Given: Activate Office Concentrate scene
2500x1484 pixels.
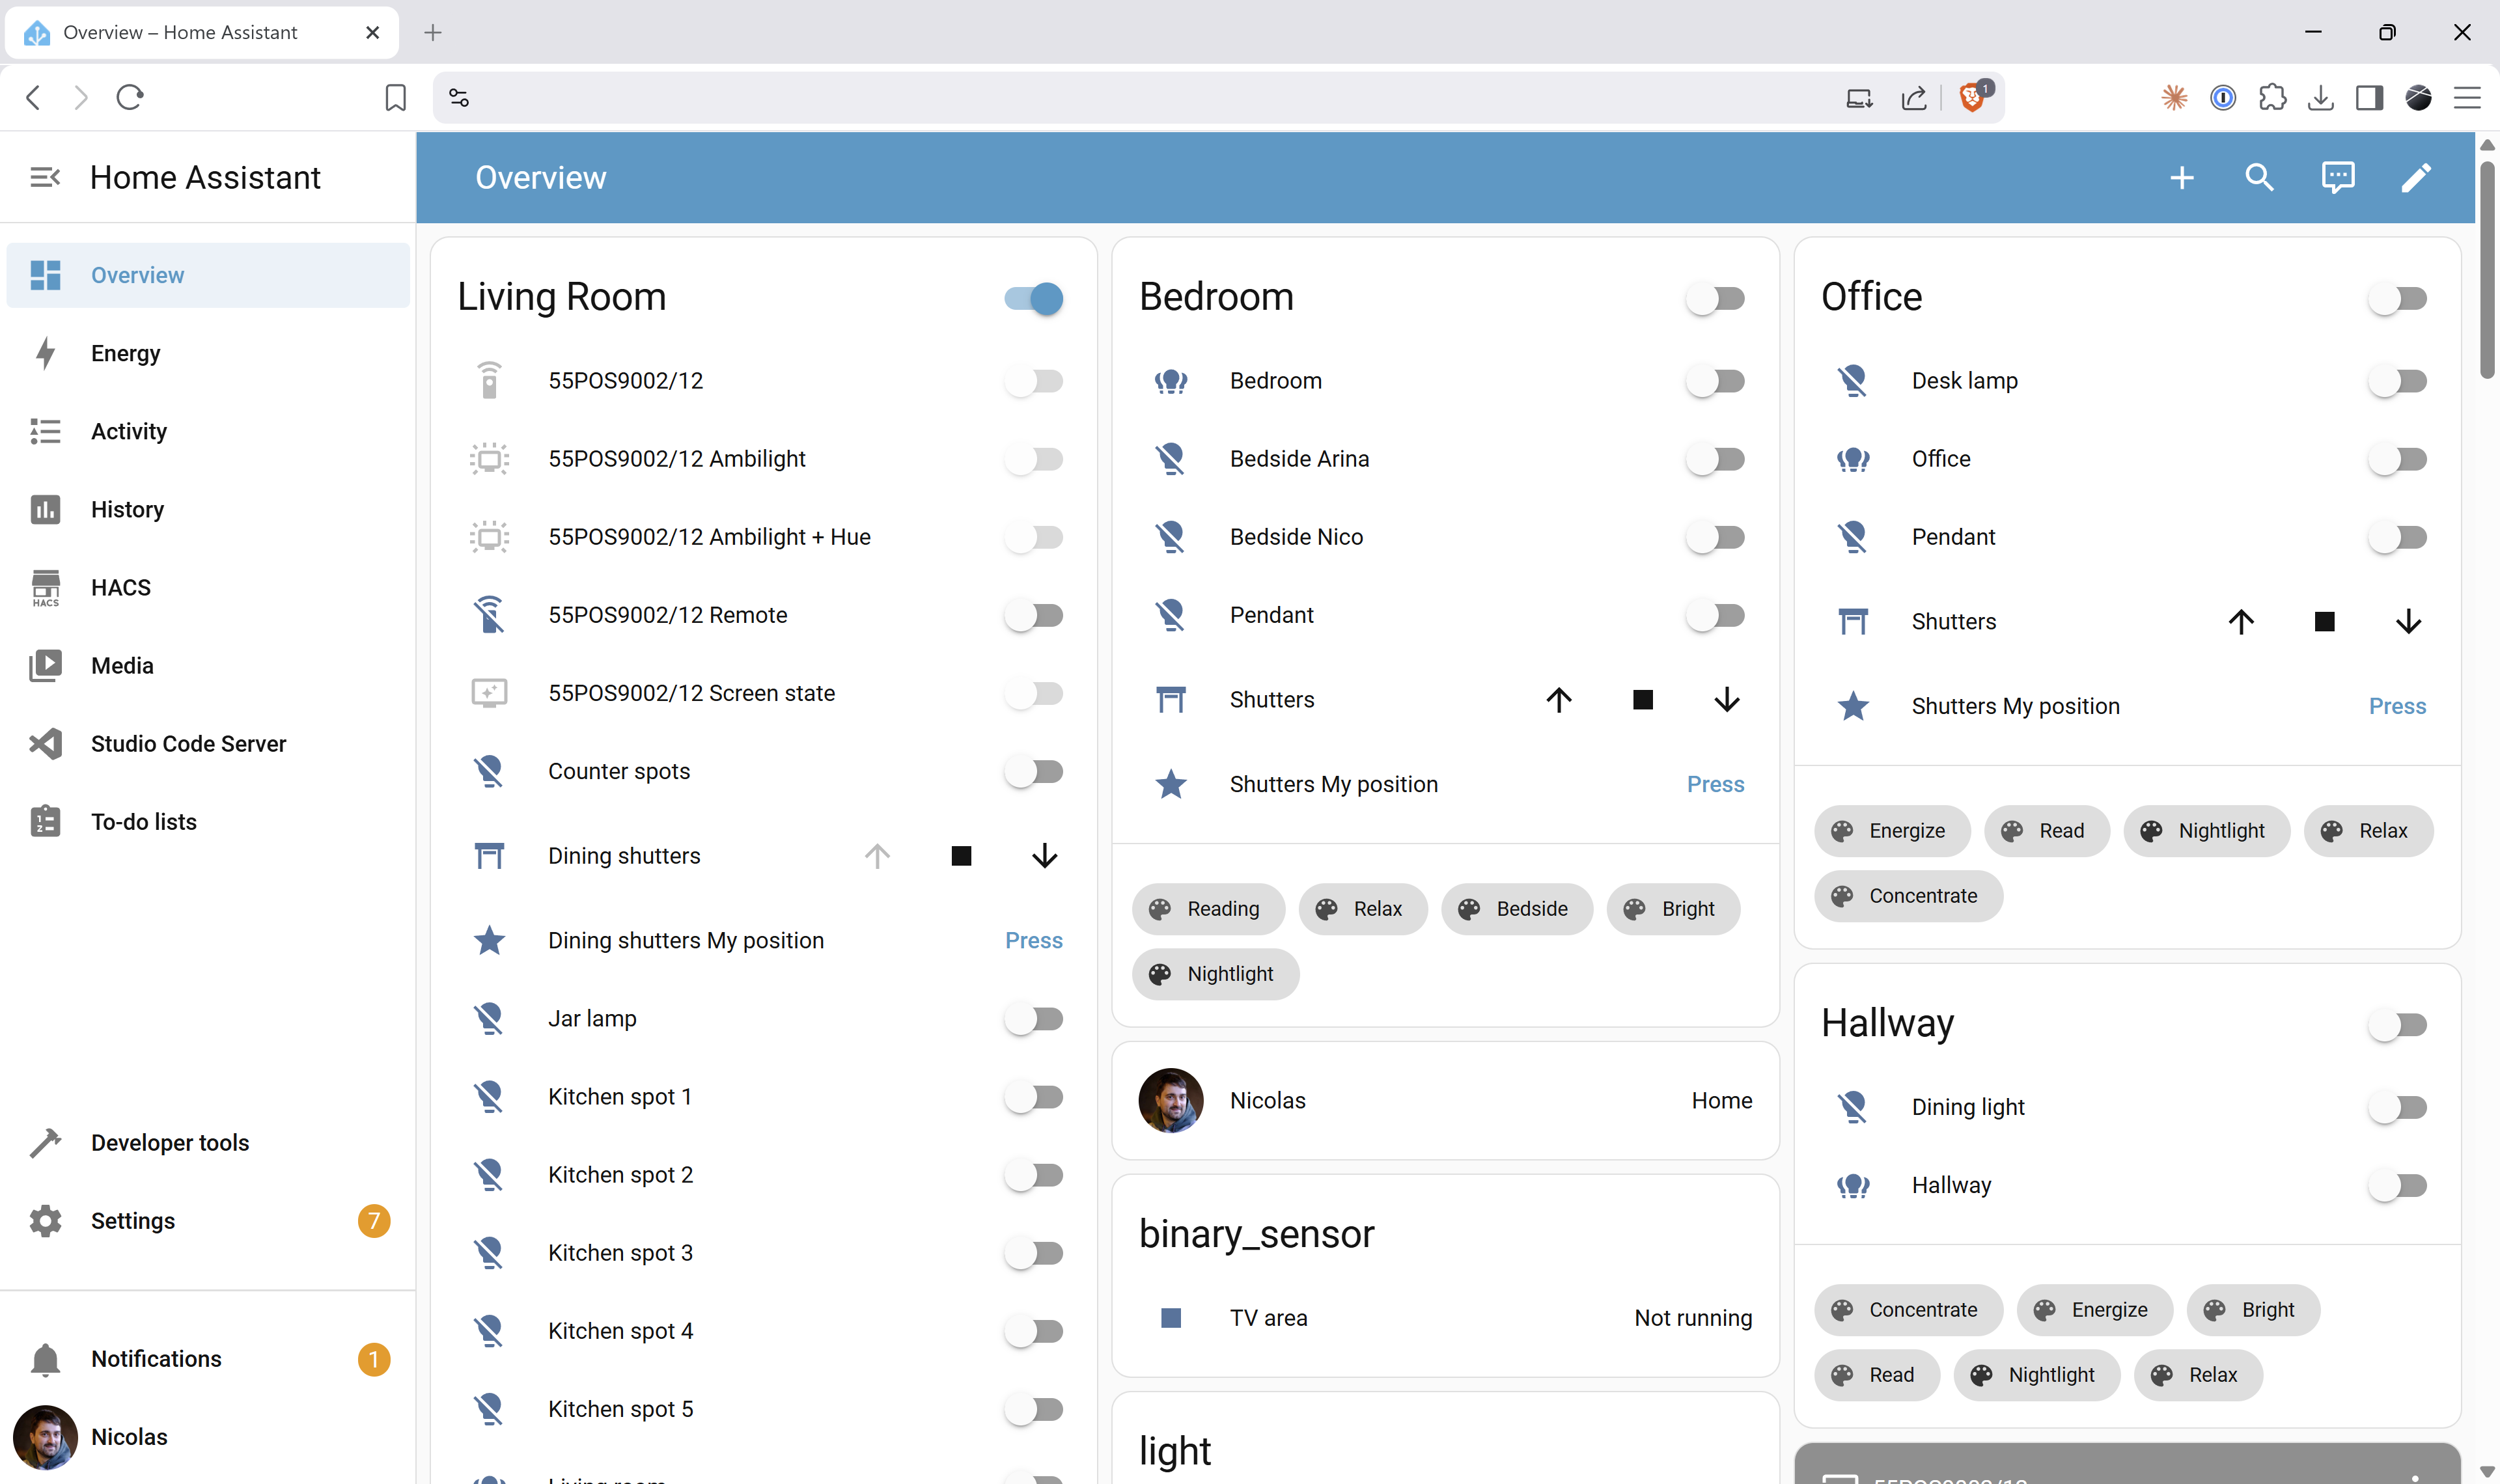Looking at the screenshot, I should 1908,896.
